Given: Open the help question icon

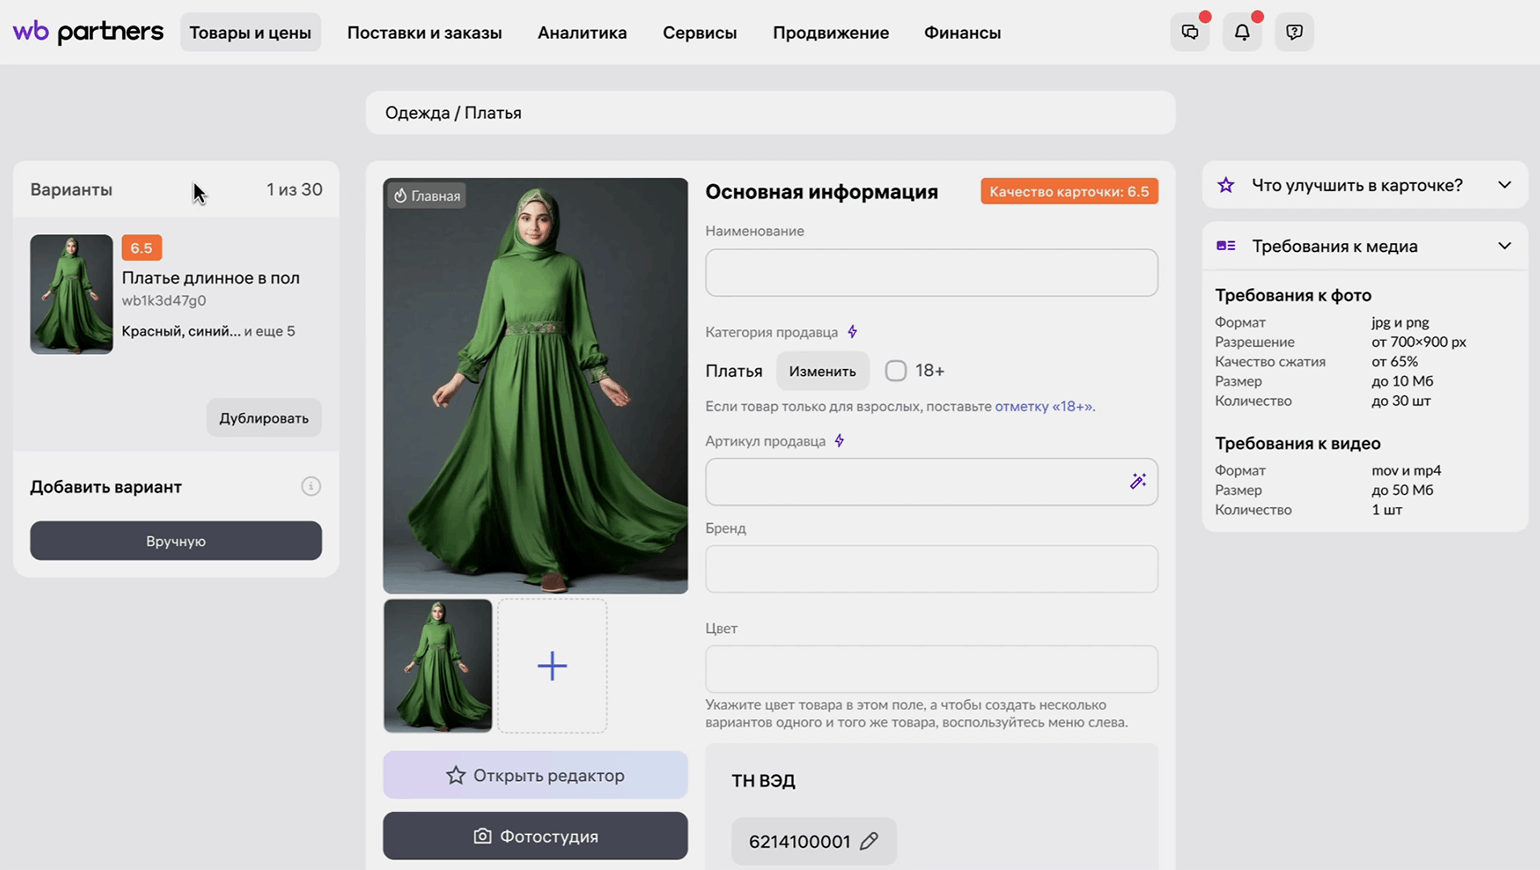Looking at the screenshot, I should [x=1294, y=32].
